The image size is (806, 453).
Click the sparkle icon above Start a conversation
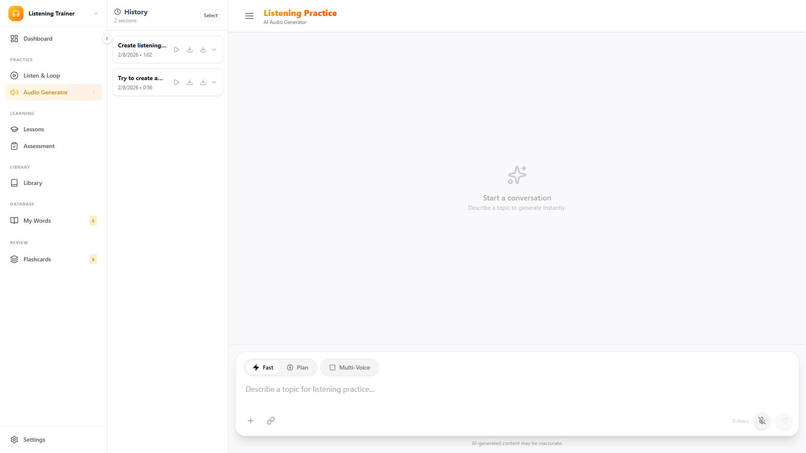(517, 175)
